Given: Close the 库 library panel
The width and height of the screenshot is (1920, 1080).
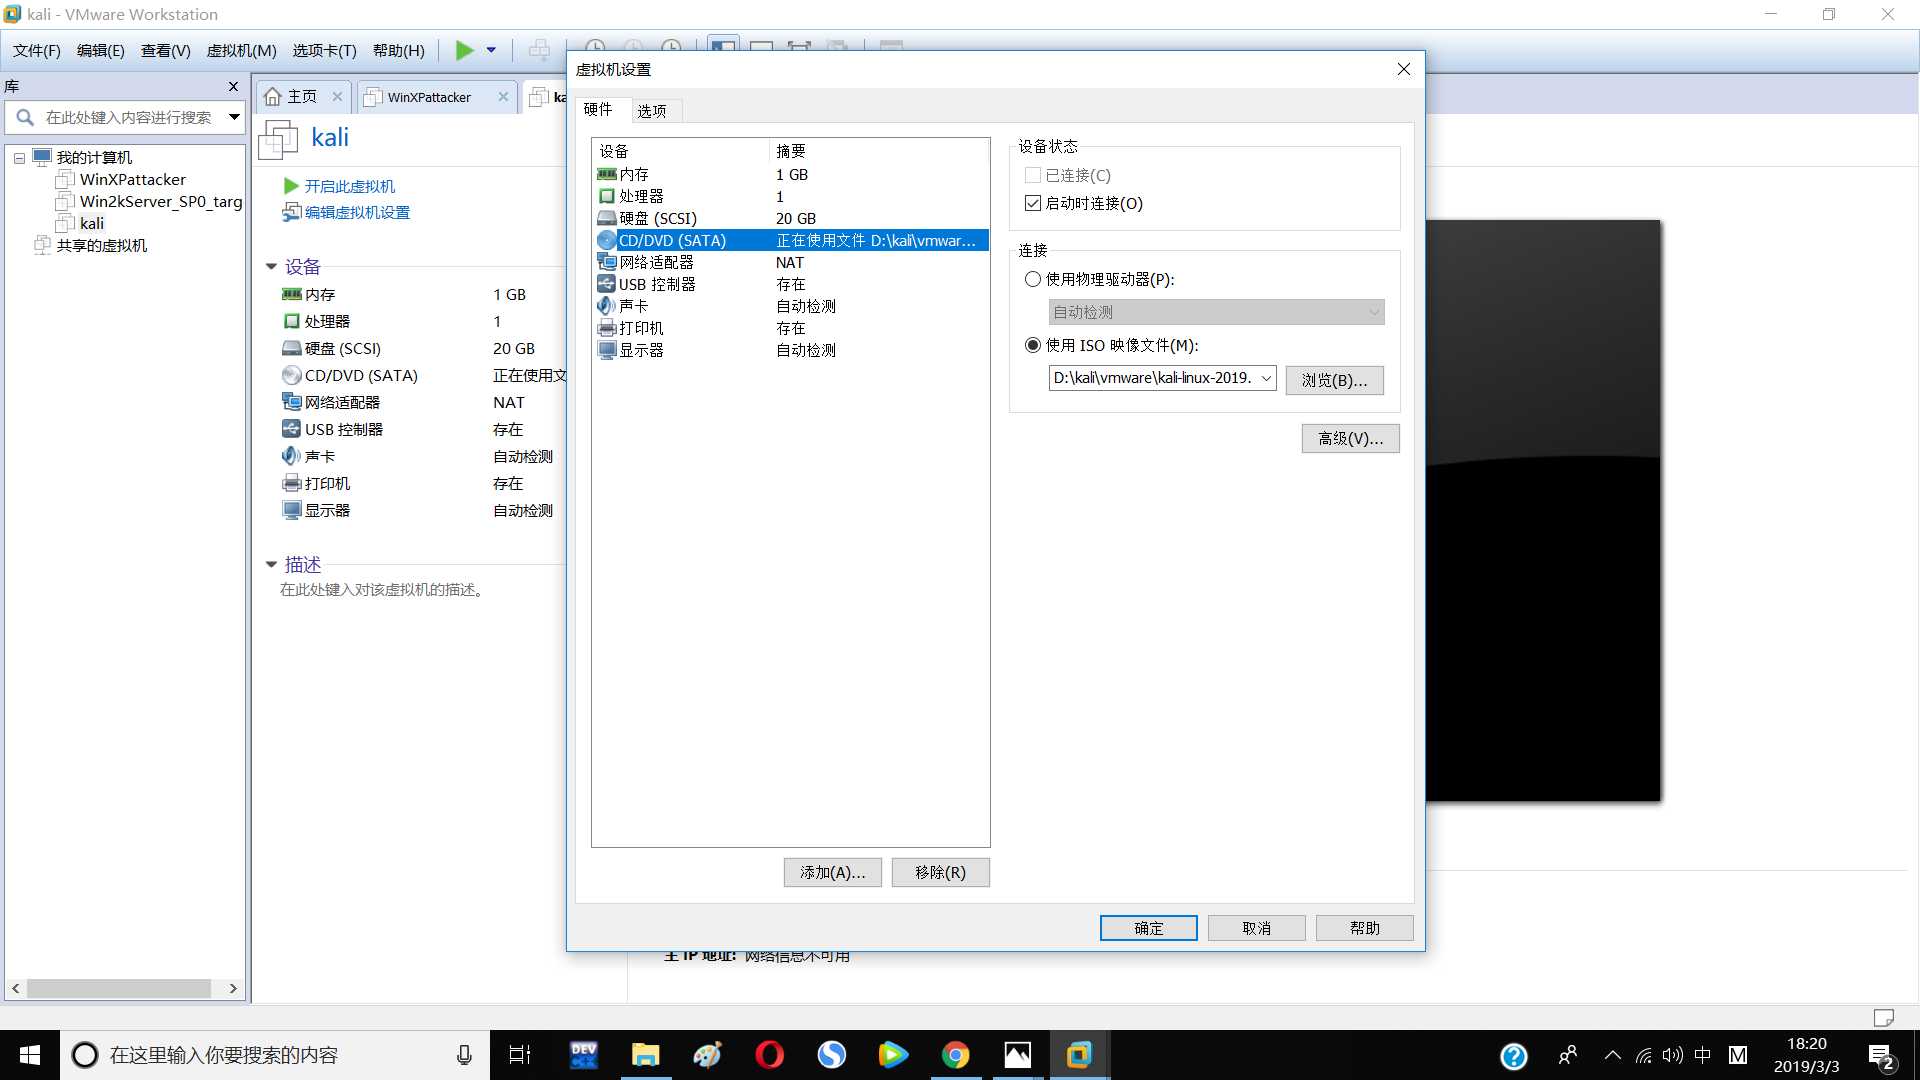Looking at the screenshot, I should (x=233, y=86).
